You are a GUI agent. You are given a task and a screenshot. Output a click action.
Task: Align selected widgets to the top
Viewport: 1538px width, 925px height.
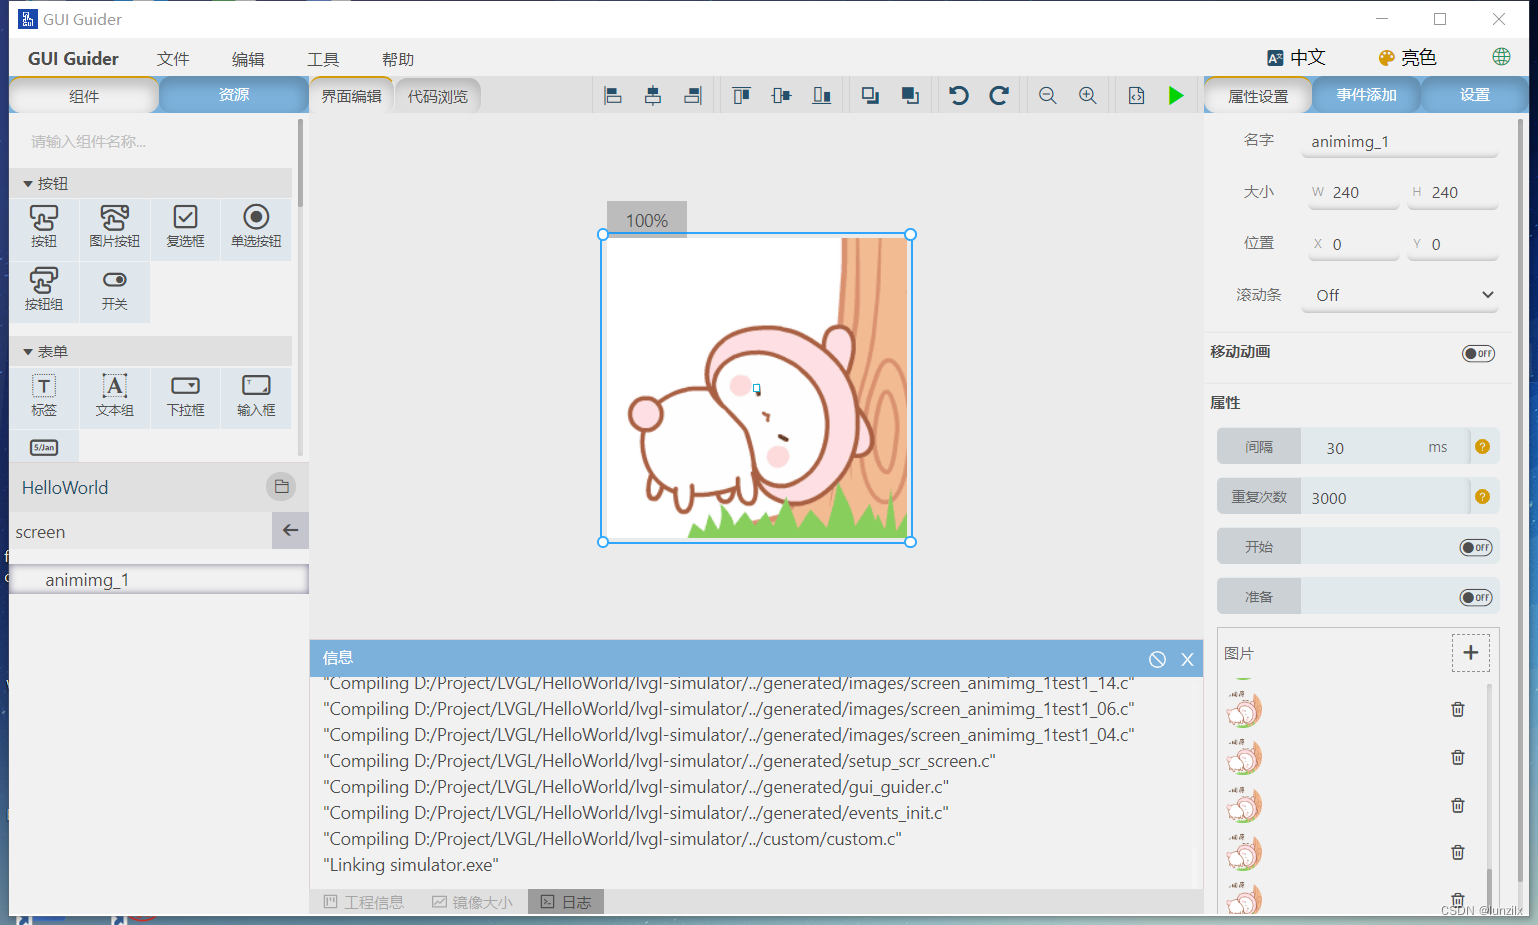[x=741, y=96]
